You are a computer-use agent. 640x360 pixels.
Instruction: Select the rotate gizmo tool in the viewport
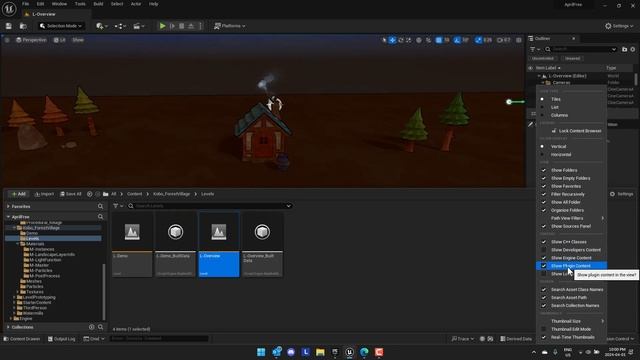(x=400, y=40)
